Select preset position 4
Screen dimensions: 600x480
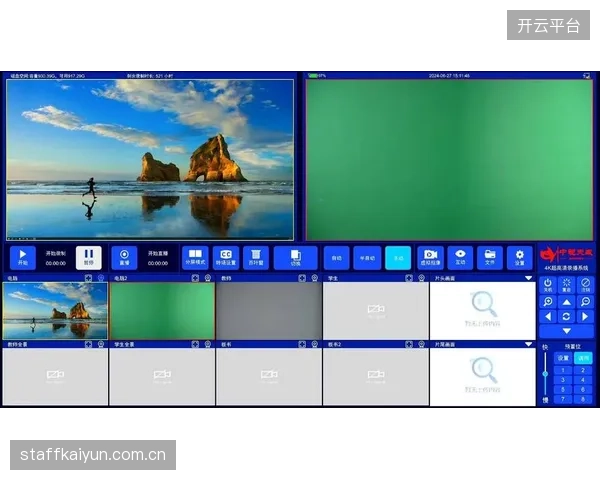[x=583, y=380]
